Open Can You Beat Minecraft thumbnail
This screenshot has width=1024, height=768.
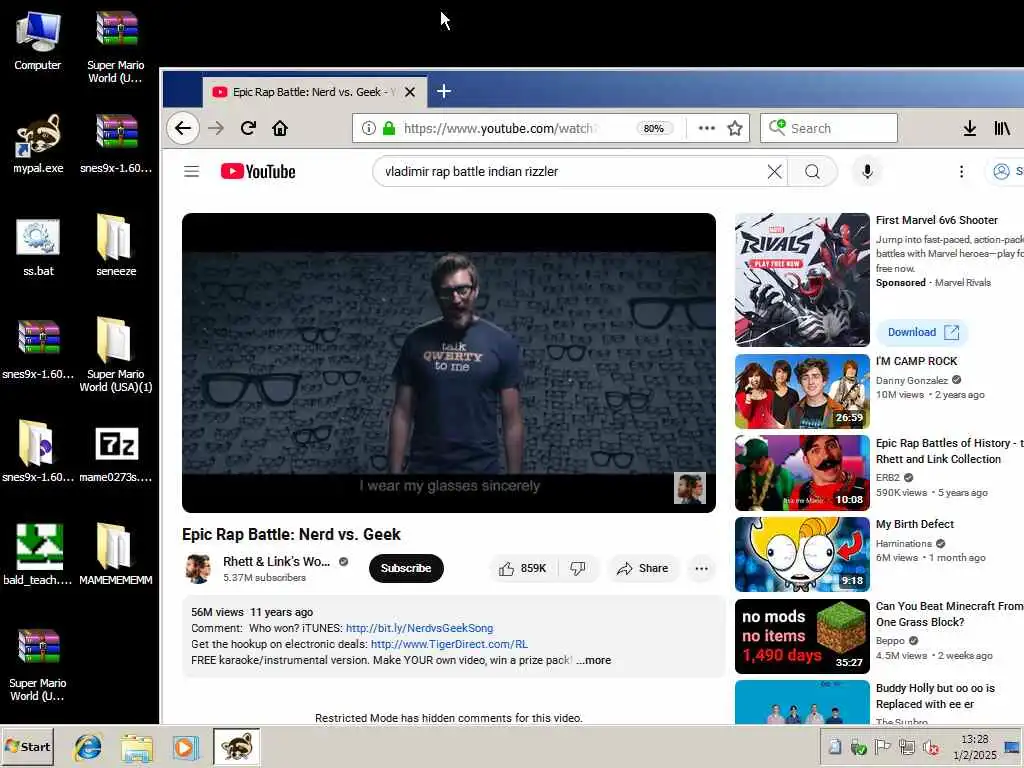(x=802, y=636)
